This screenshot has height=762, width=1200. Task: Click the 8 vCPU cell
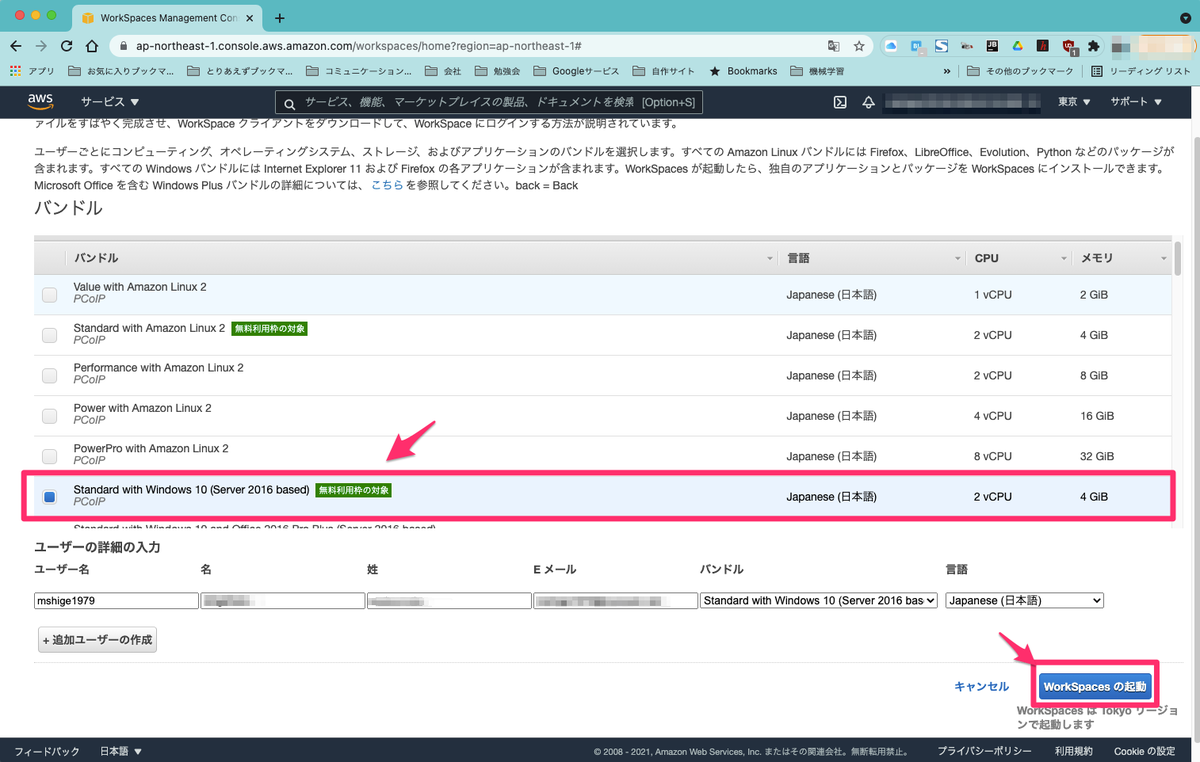(993, 456)
